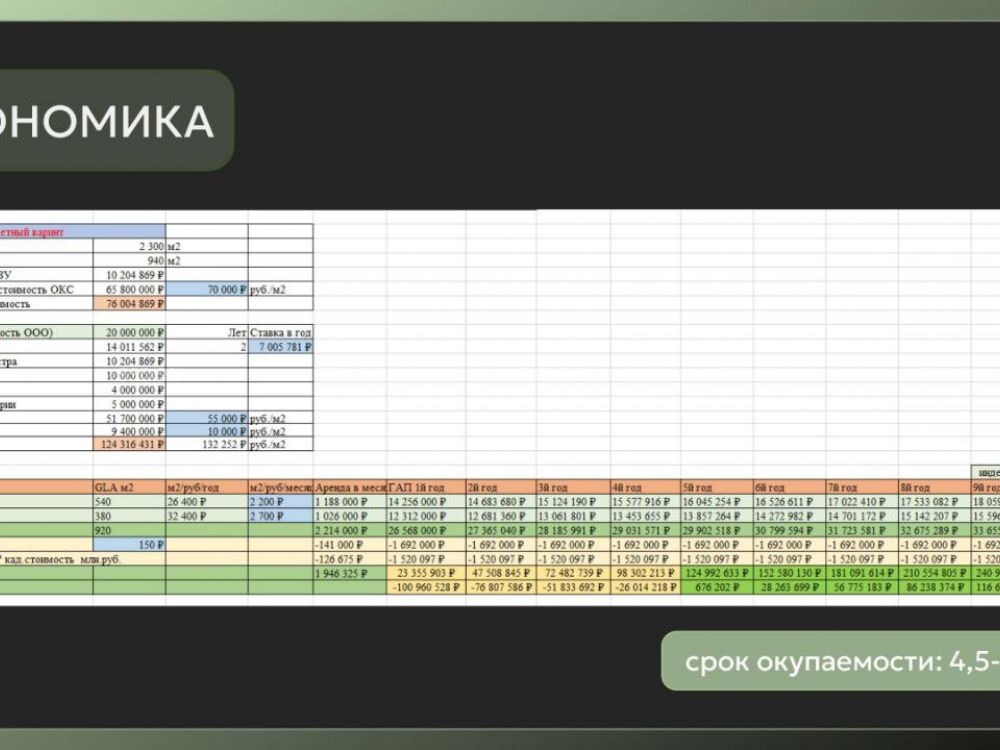Viewport: 1000px width, 750px height.
Task: Select the '5й год' column header
Action: (x=717, y=487)
